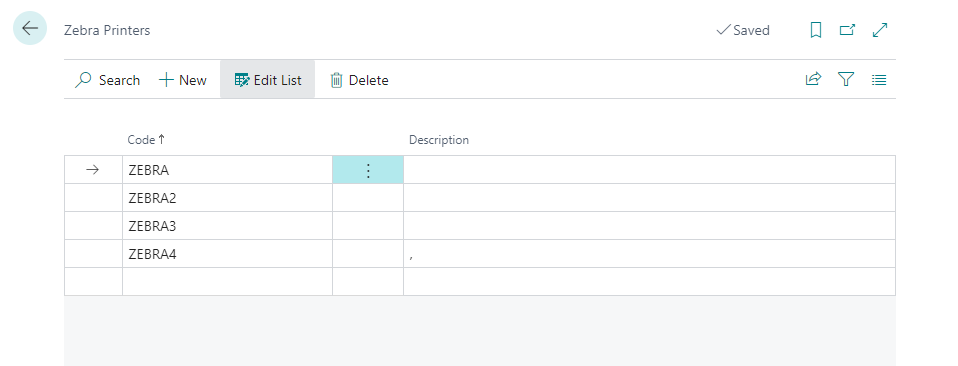
Task: Select the ZEBRA row arrow indicator
Action: pos(93,170)
